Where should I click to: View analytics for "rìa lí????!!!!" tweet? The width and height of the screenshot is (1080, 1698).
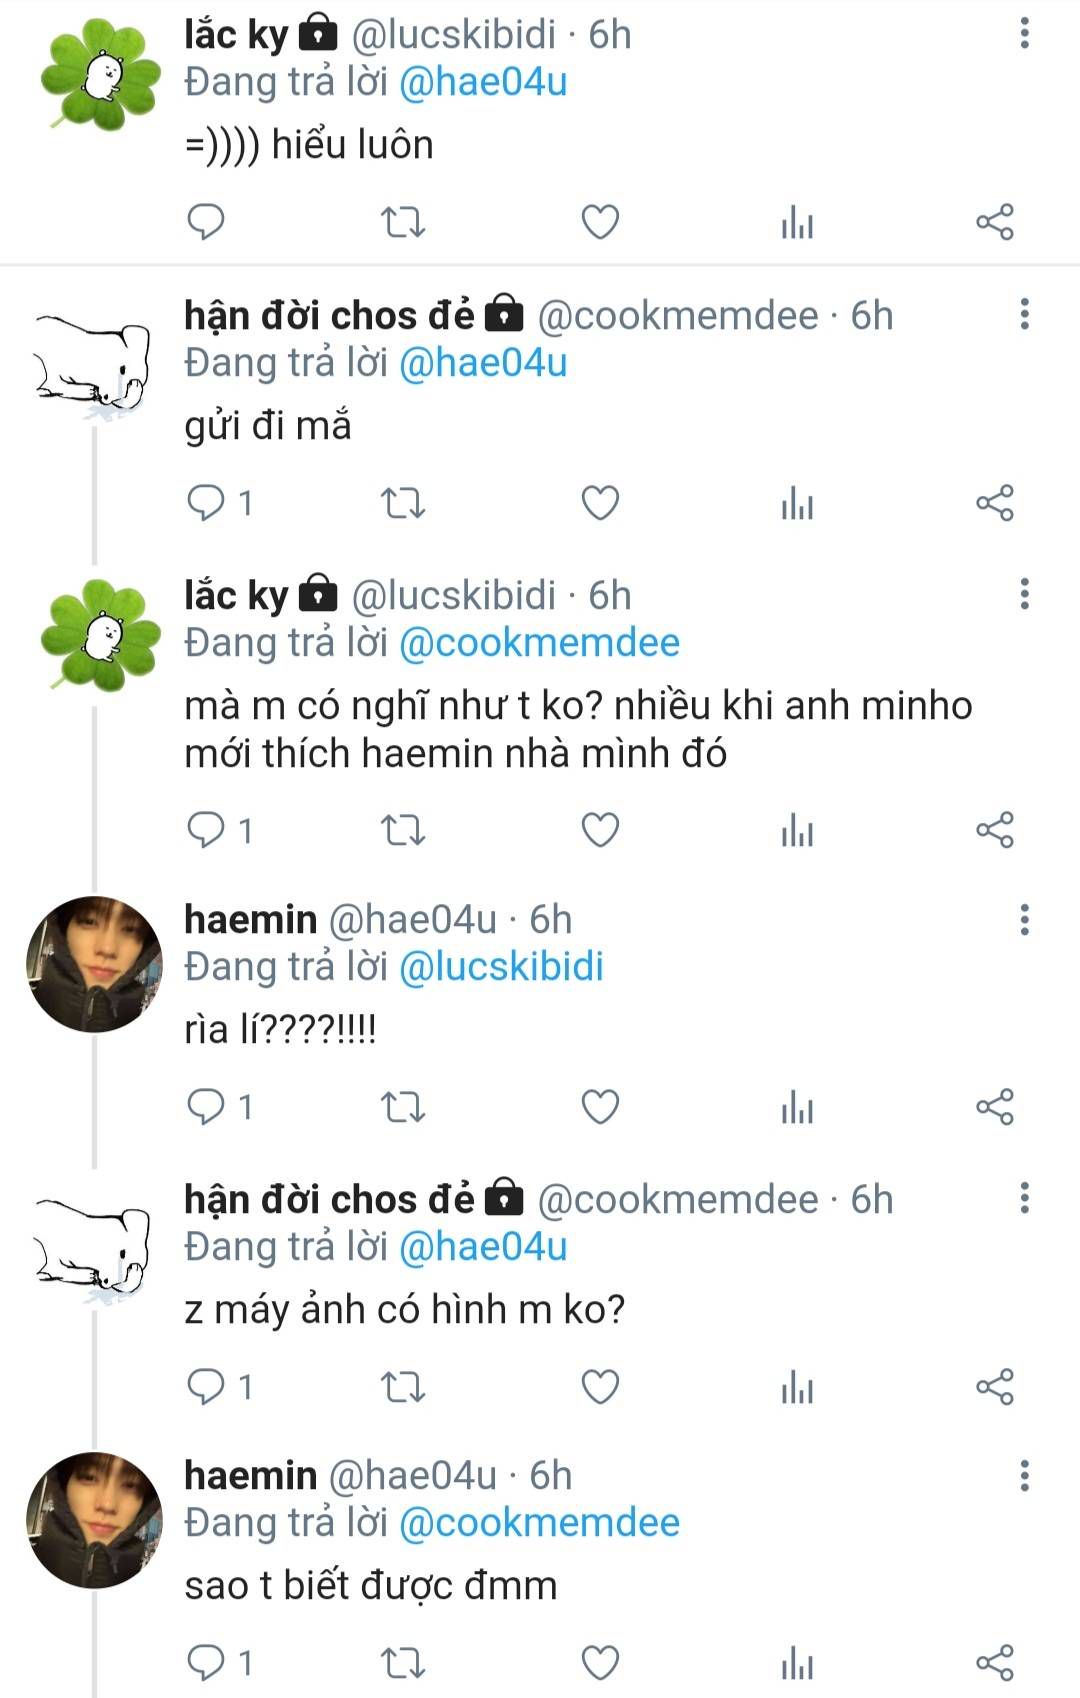797,1107
